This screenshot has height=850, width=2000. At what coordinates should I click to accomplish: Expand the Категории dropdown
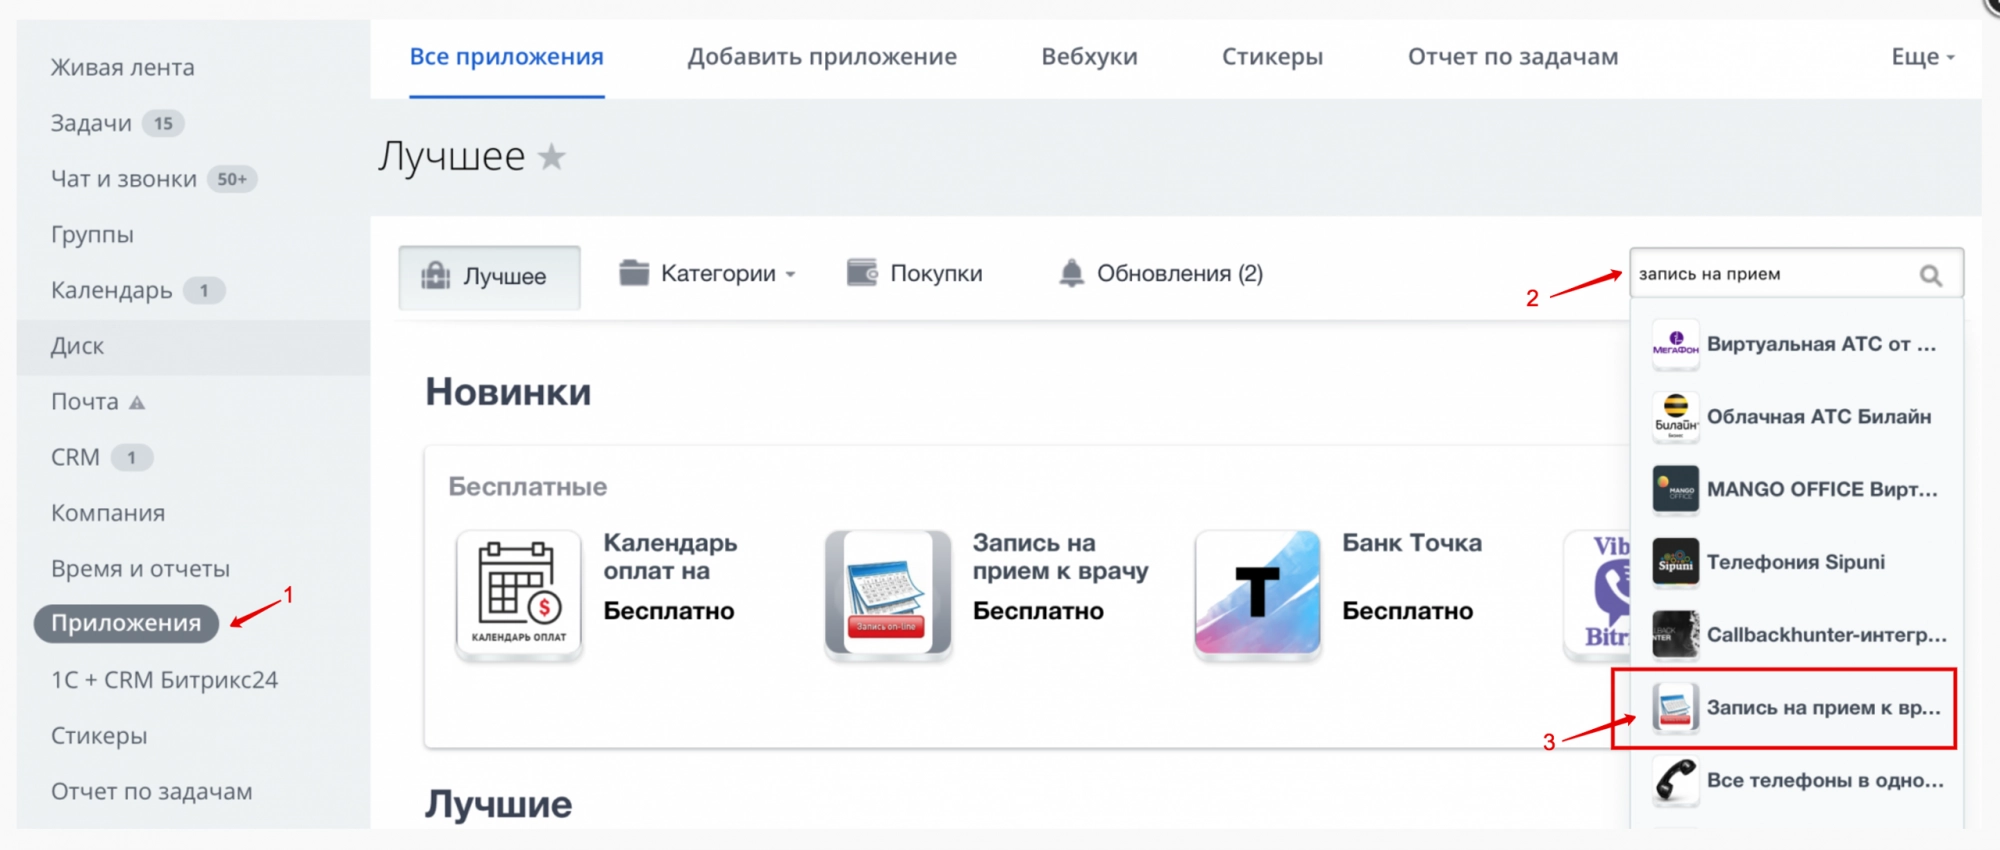[708, 274]
